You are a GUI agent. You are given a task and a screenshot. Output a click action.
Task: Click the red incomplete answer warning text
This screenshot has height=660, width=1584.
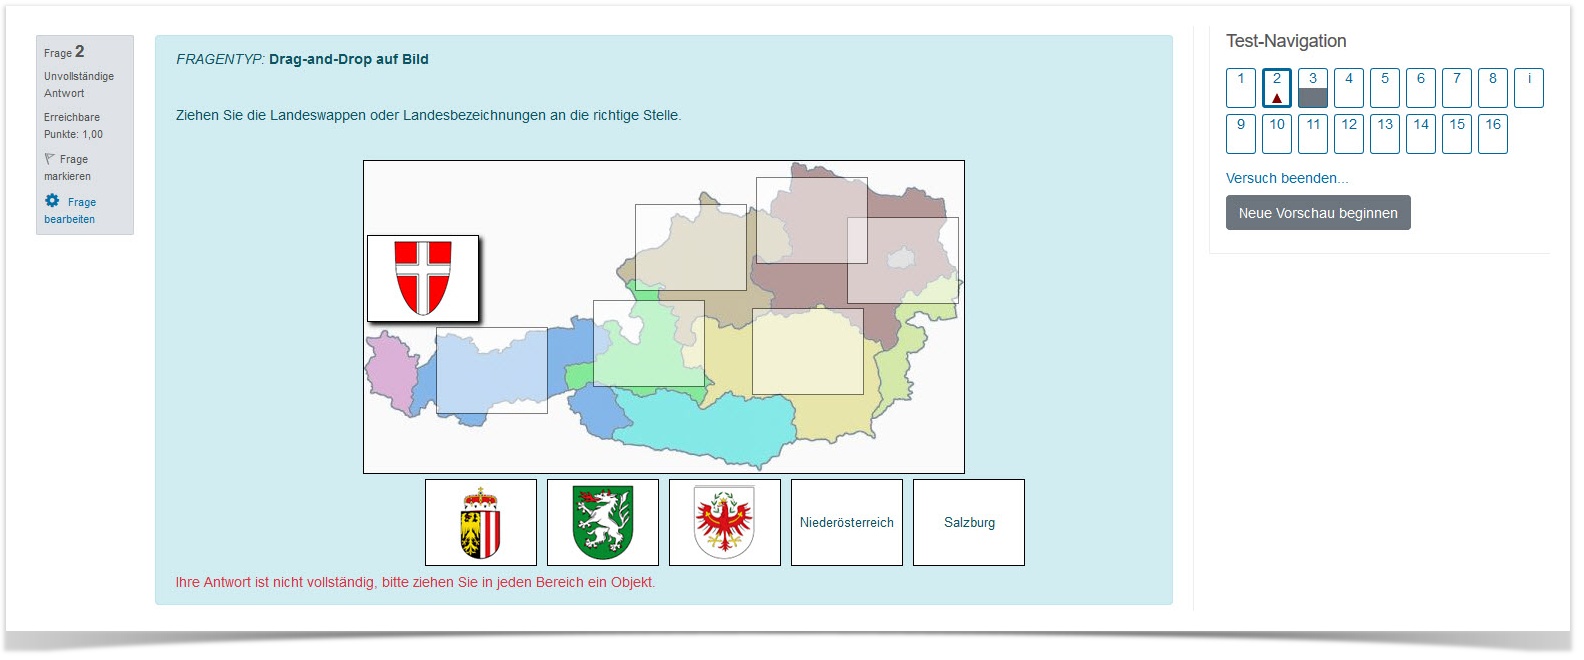415,582
